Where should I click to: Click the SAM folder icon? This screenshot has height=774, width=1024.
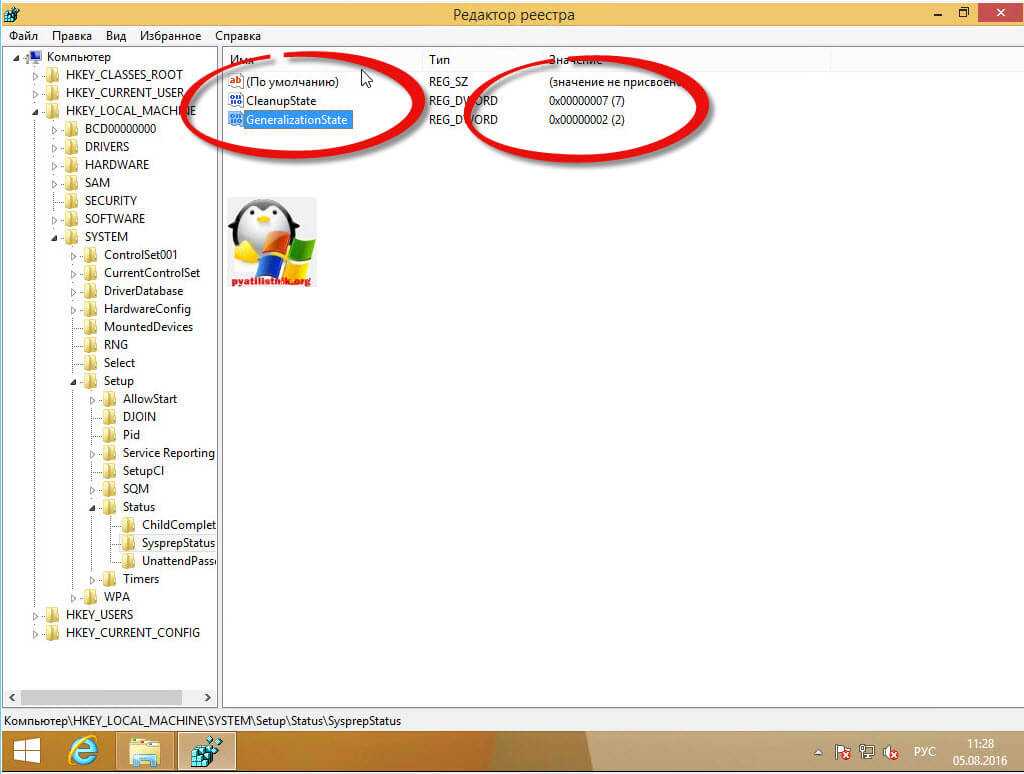click(72, 183)
